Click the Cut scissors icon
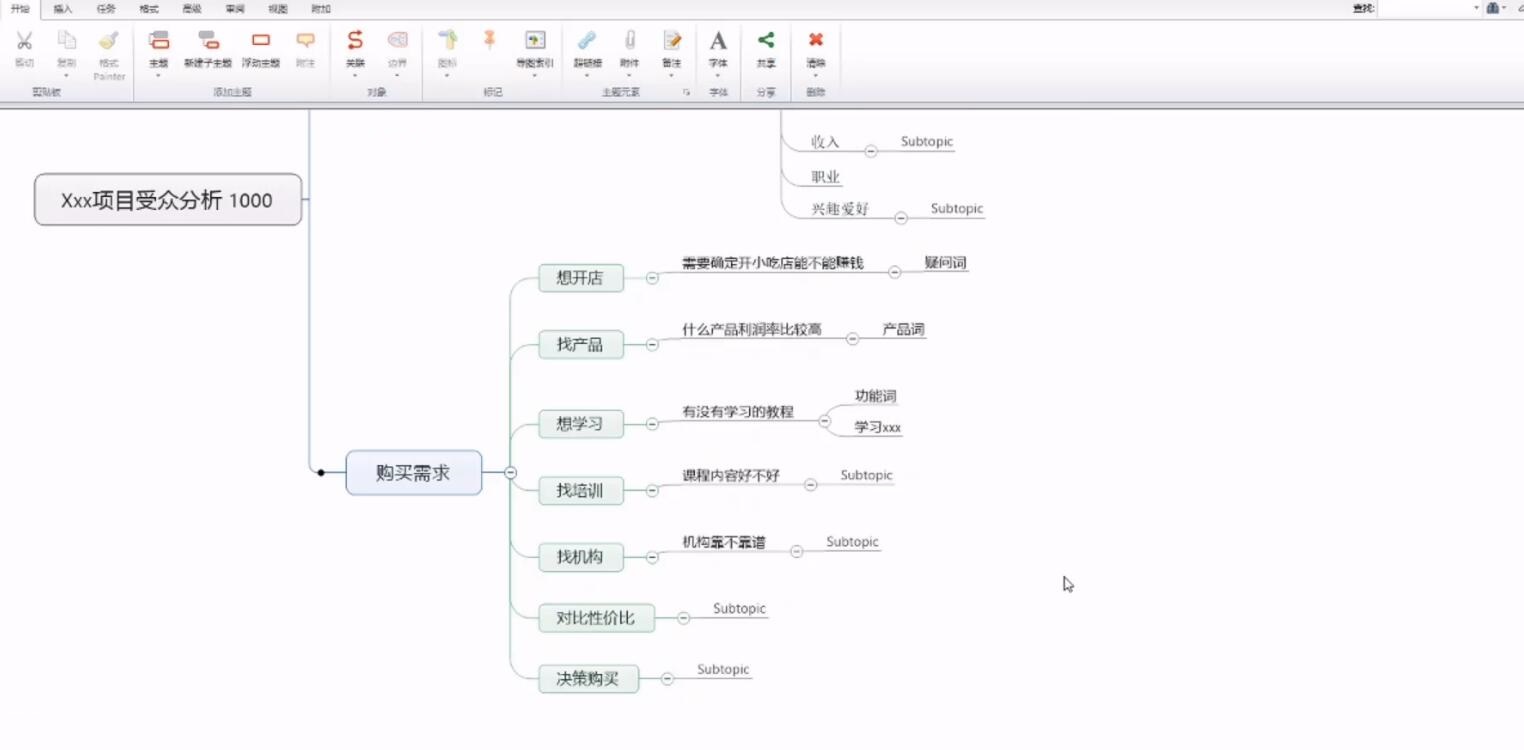The image size is (1524, 750). coord(24,41)
